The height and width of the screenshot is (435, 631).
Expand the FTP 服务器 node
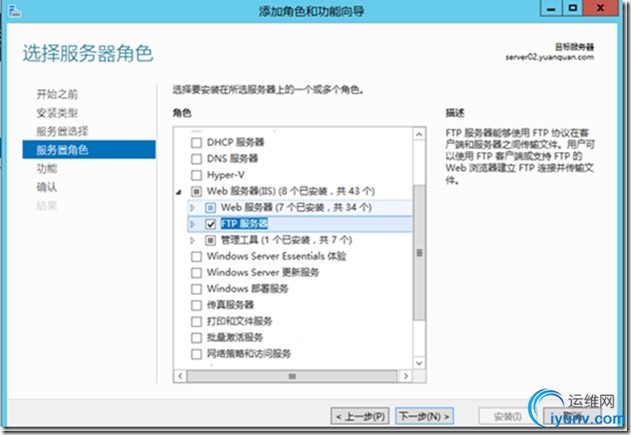pos(193,224)
